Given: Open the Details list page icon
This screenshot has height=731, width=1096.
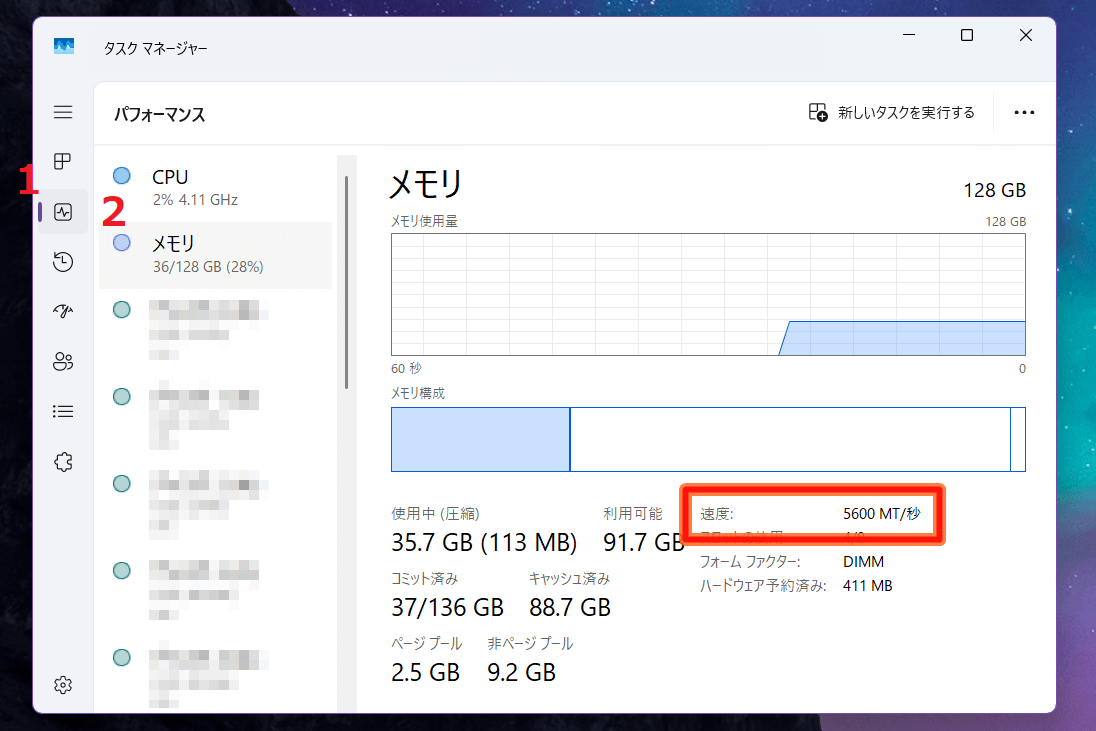Looking at the screenshot, I should coord(63,411).
